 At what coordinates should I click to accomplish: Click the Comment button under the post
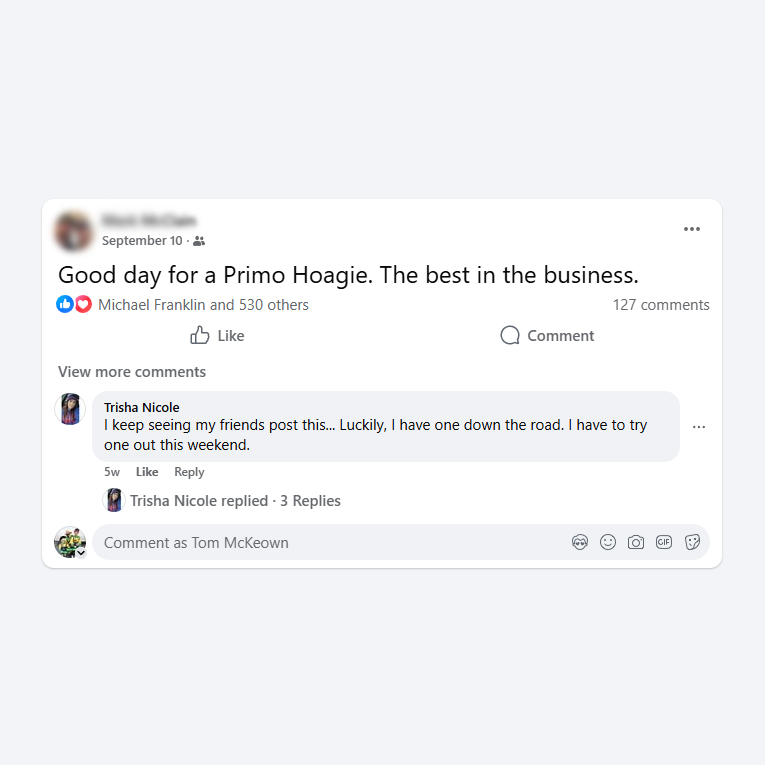point(547,336)
